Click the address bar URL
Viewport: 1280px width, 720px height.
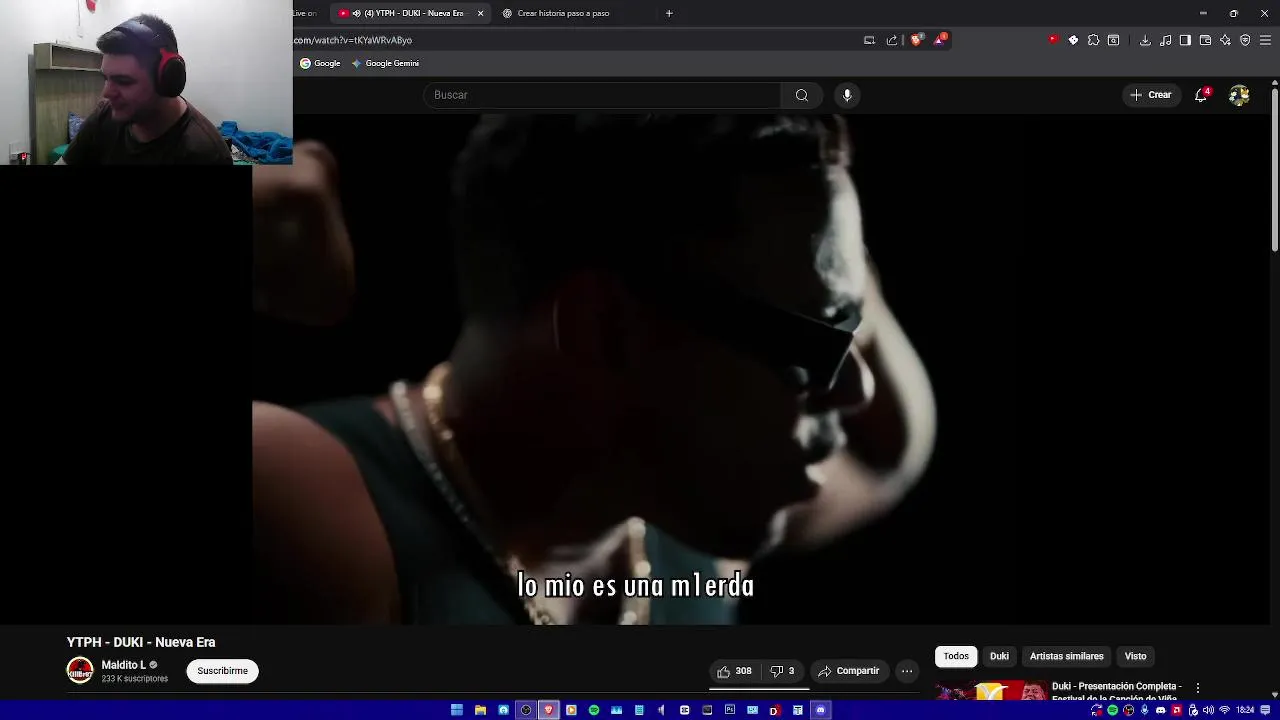tap(353, 40)
